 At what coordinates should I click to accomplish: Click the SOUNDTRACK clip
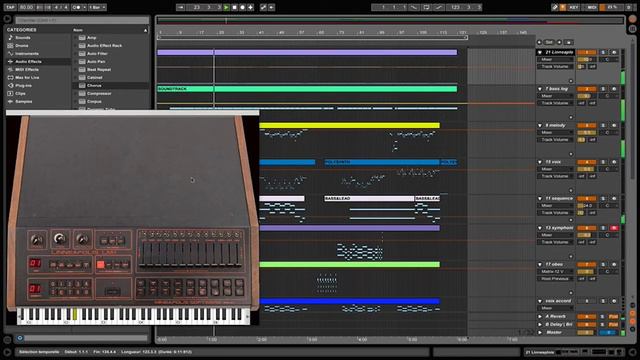click(x=307, y=89)
